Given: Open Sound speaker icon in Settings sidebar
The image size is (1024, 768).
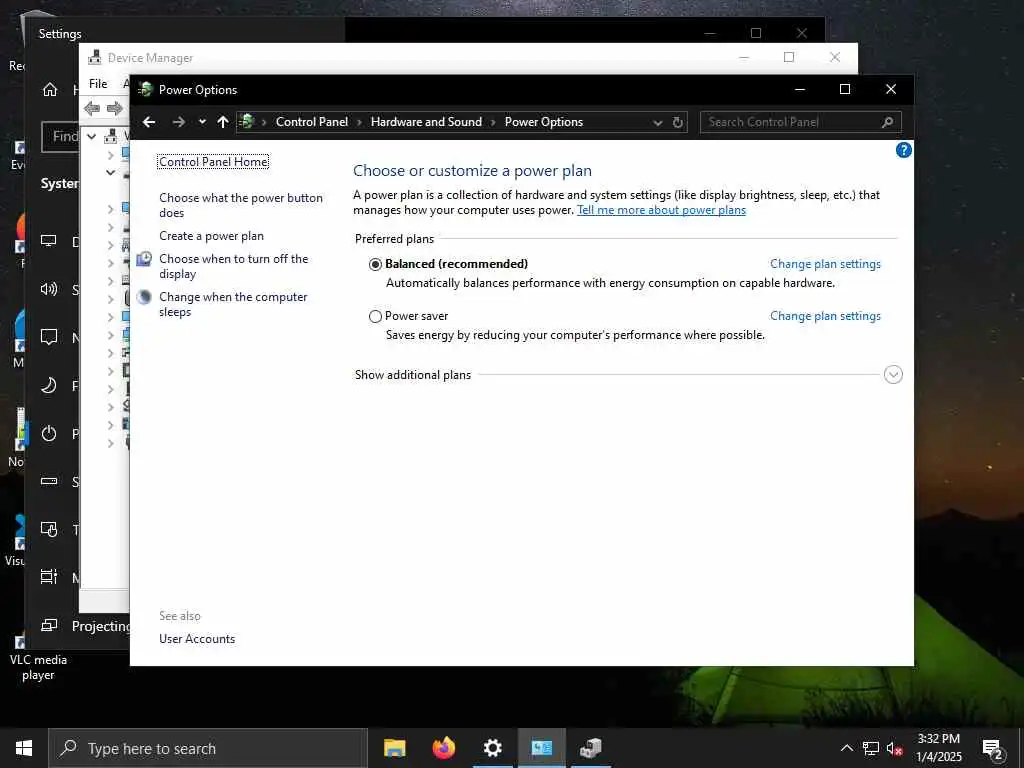Looking at the screenshot, I should 49,289.
